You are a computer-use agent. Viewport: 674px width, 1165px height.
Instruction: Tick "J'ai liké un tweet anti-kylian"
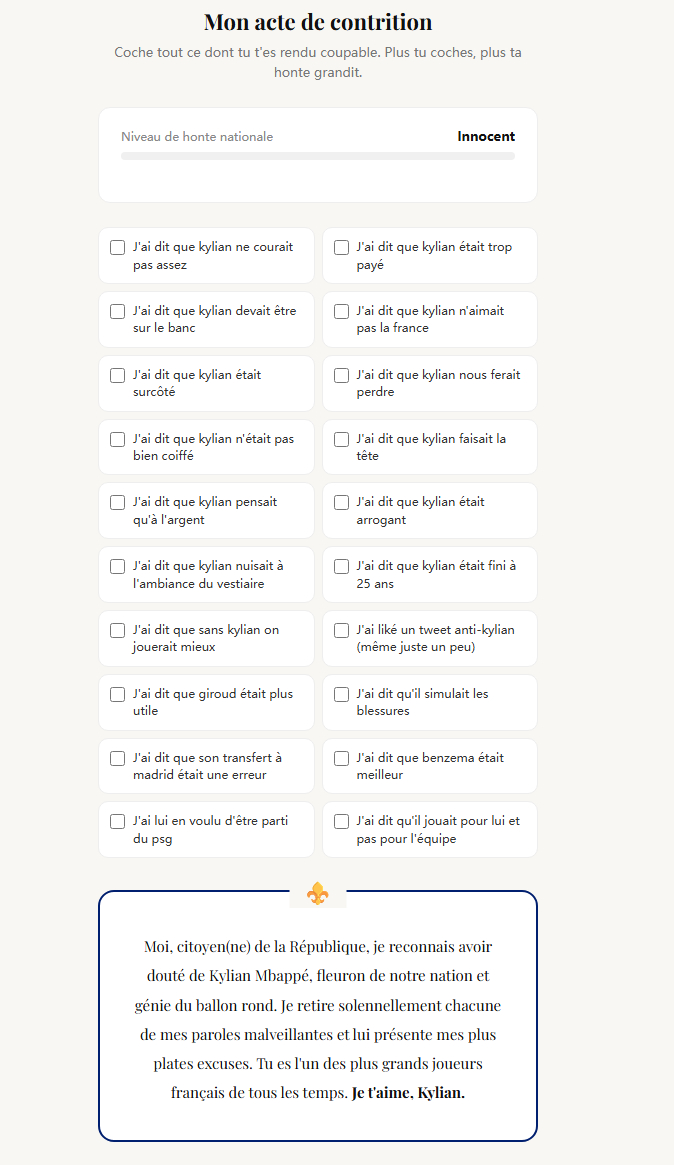(x=341, y=630)
